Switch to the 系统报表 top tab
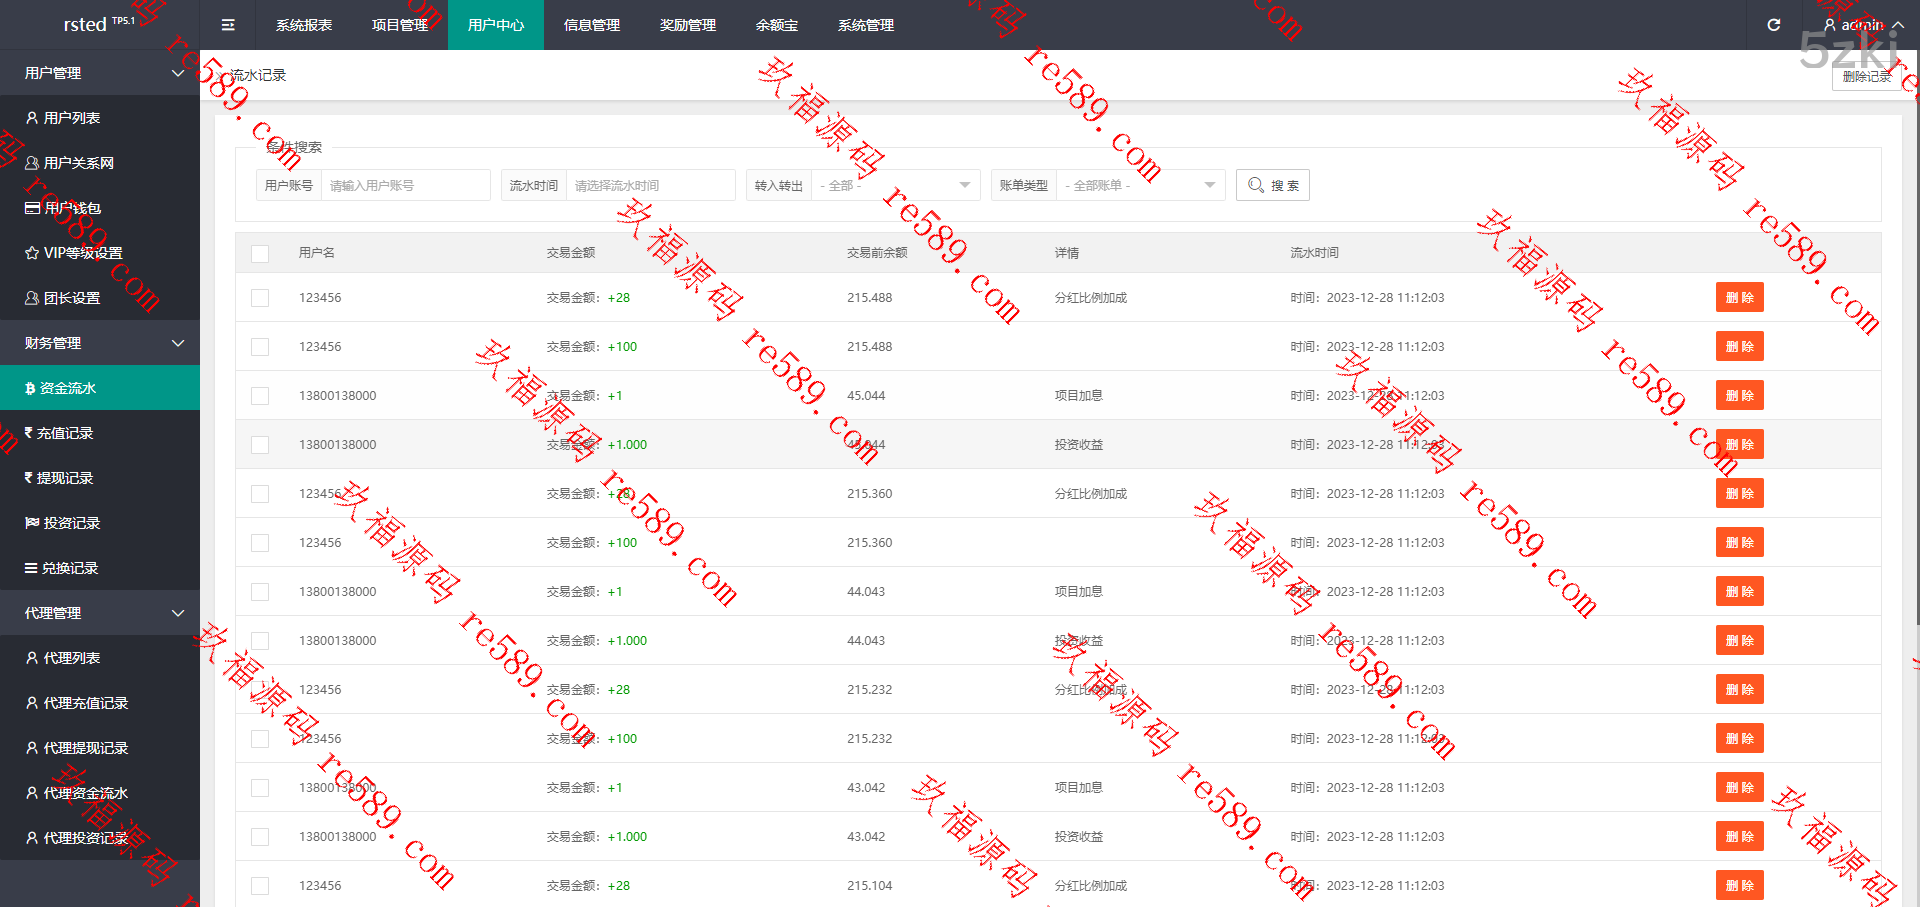 (x=304, y=25)
